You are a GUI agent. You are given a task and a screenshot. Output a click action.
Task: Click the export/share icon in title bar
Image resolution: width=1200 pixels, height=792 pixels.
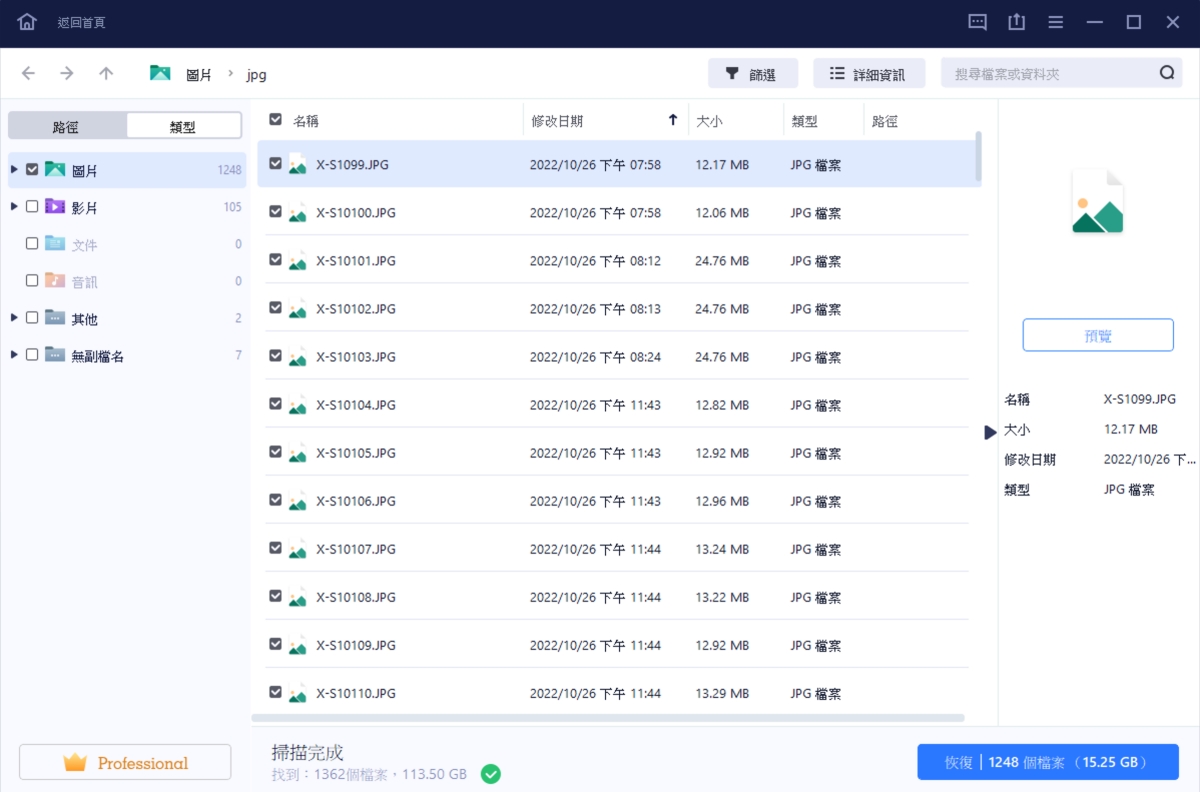1017,22
